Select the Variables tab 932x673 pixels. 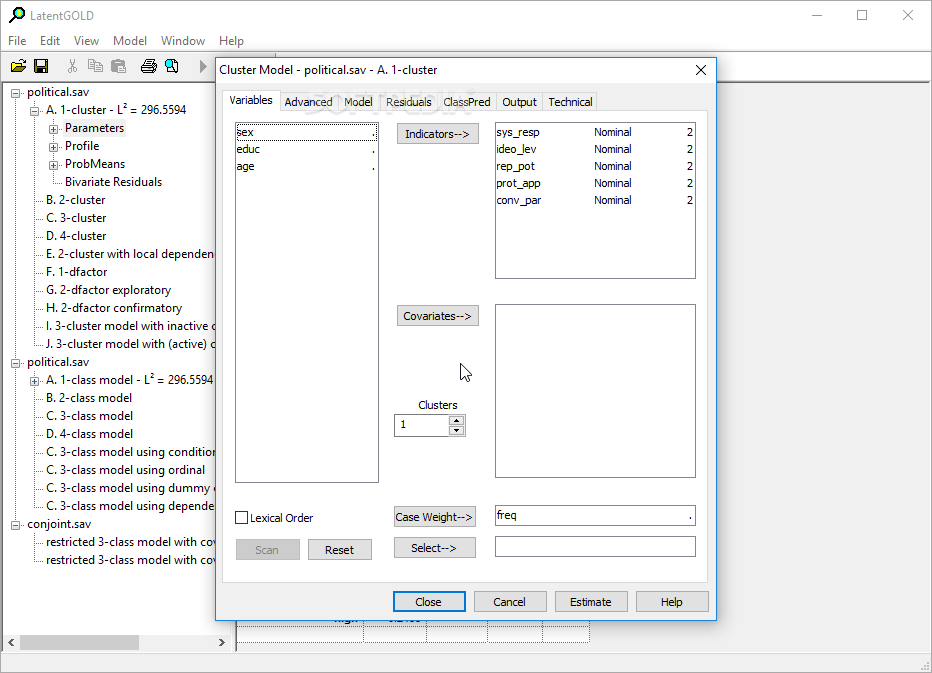point(251,100)
